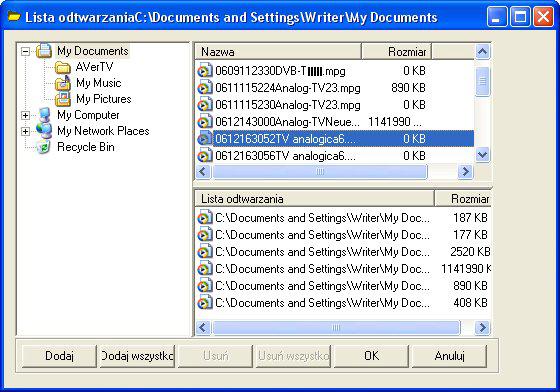Select the My Pictures folder label
The width and height of the screenshot is (560, 392).
pyautogui.click(x=104, y=99)
